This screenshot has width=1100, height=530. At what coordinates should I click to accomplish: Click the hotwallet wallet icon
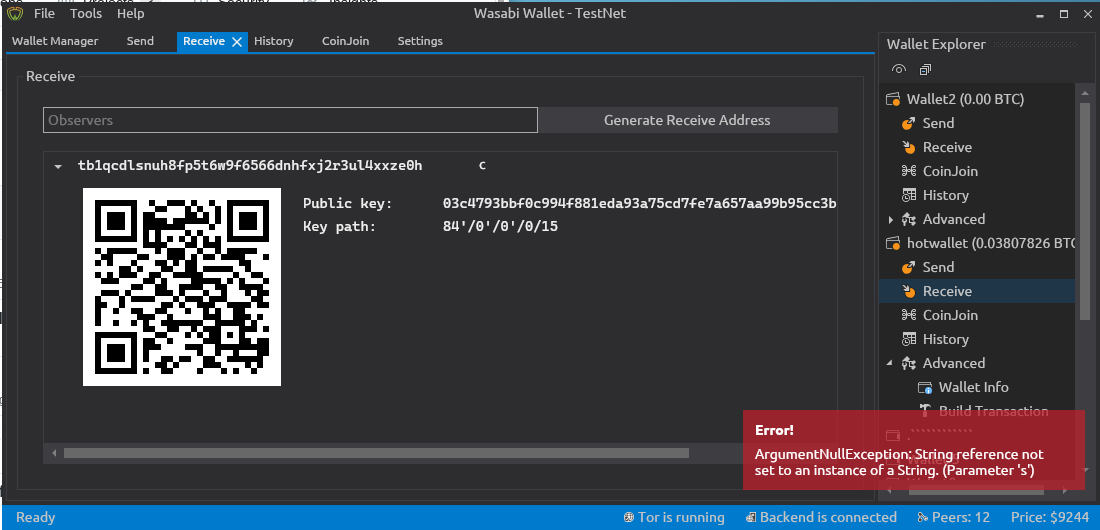(894, 243)
